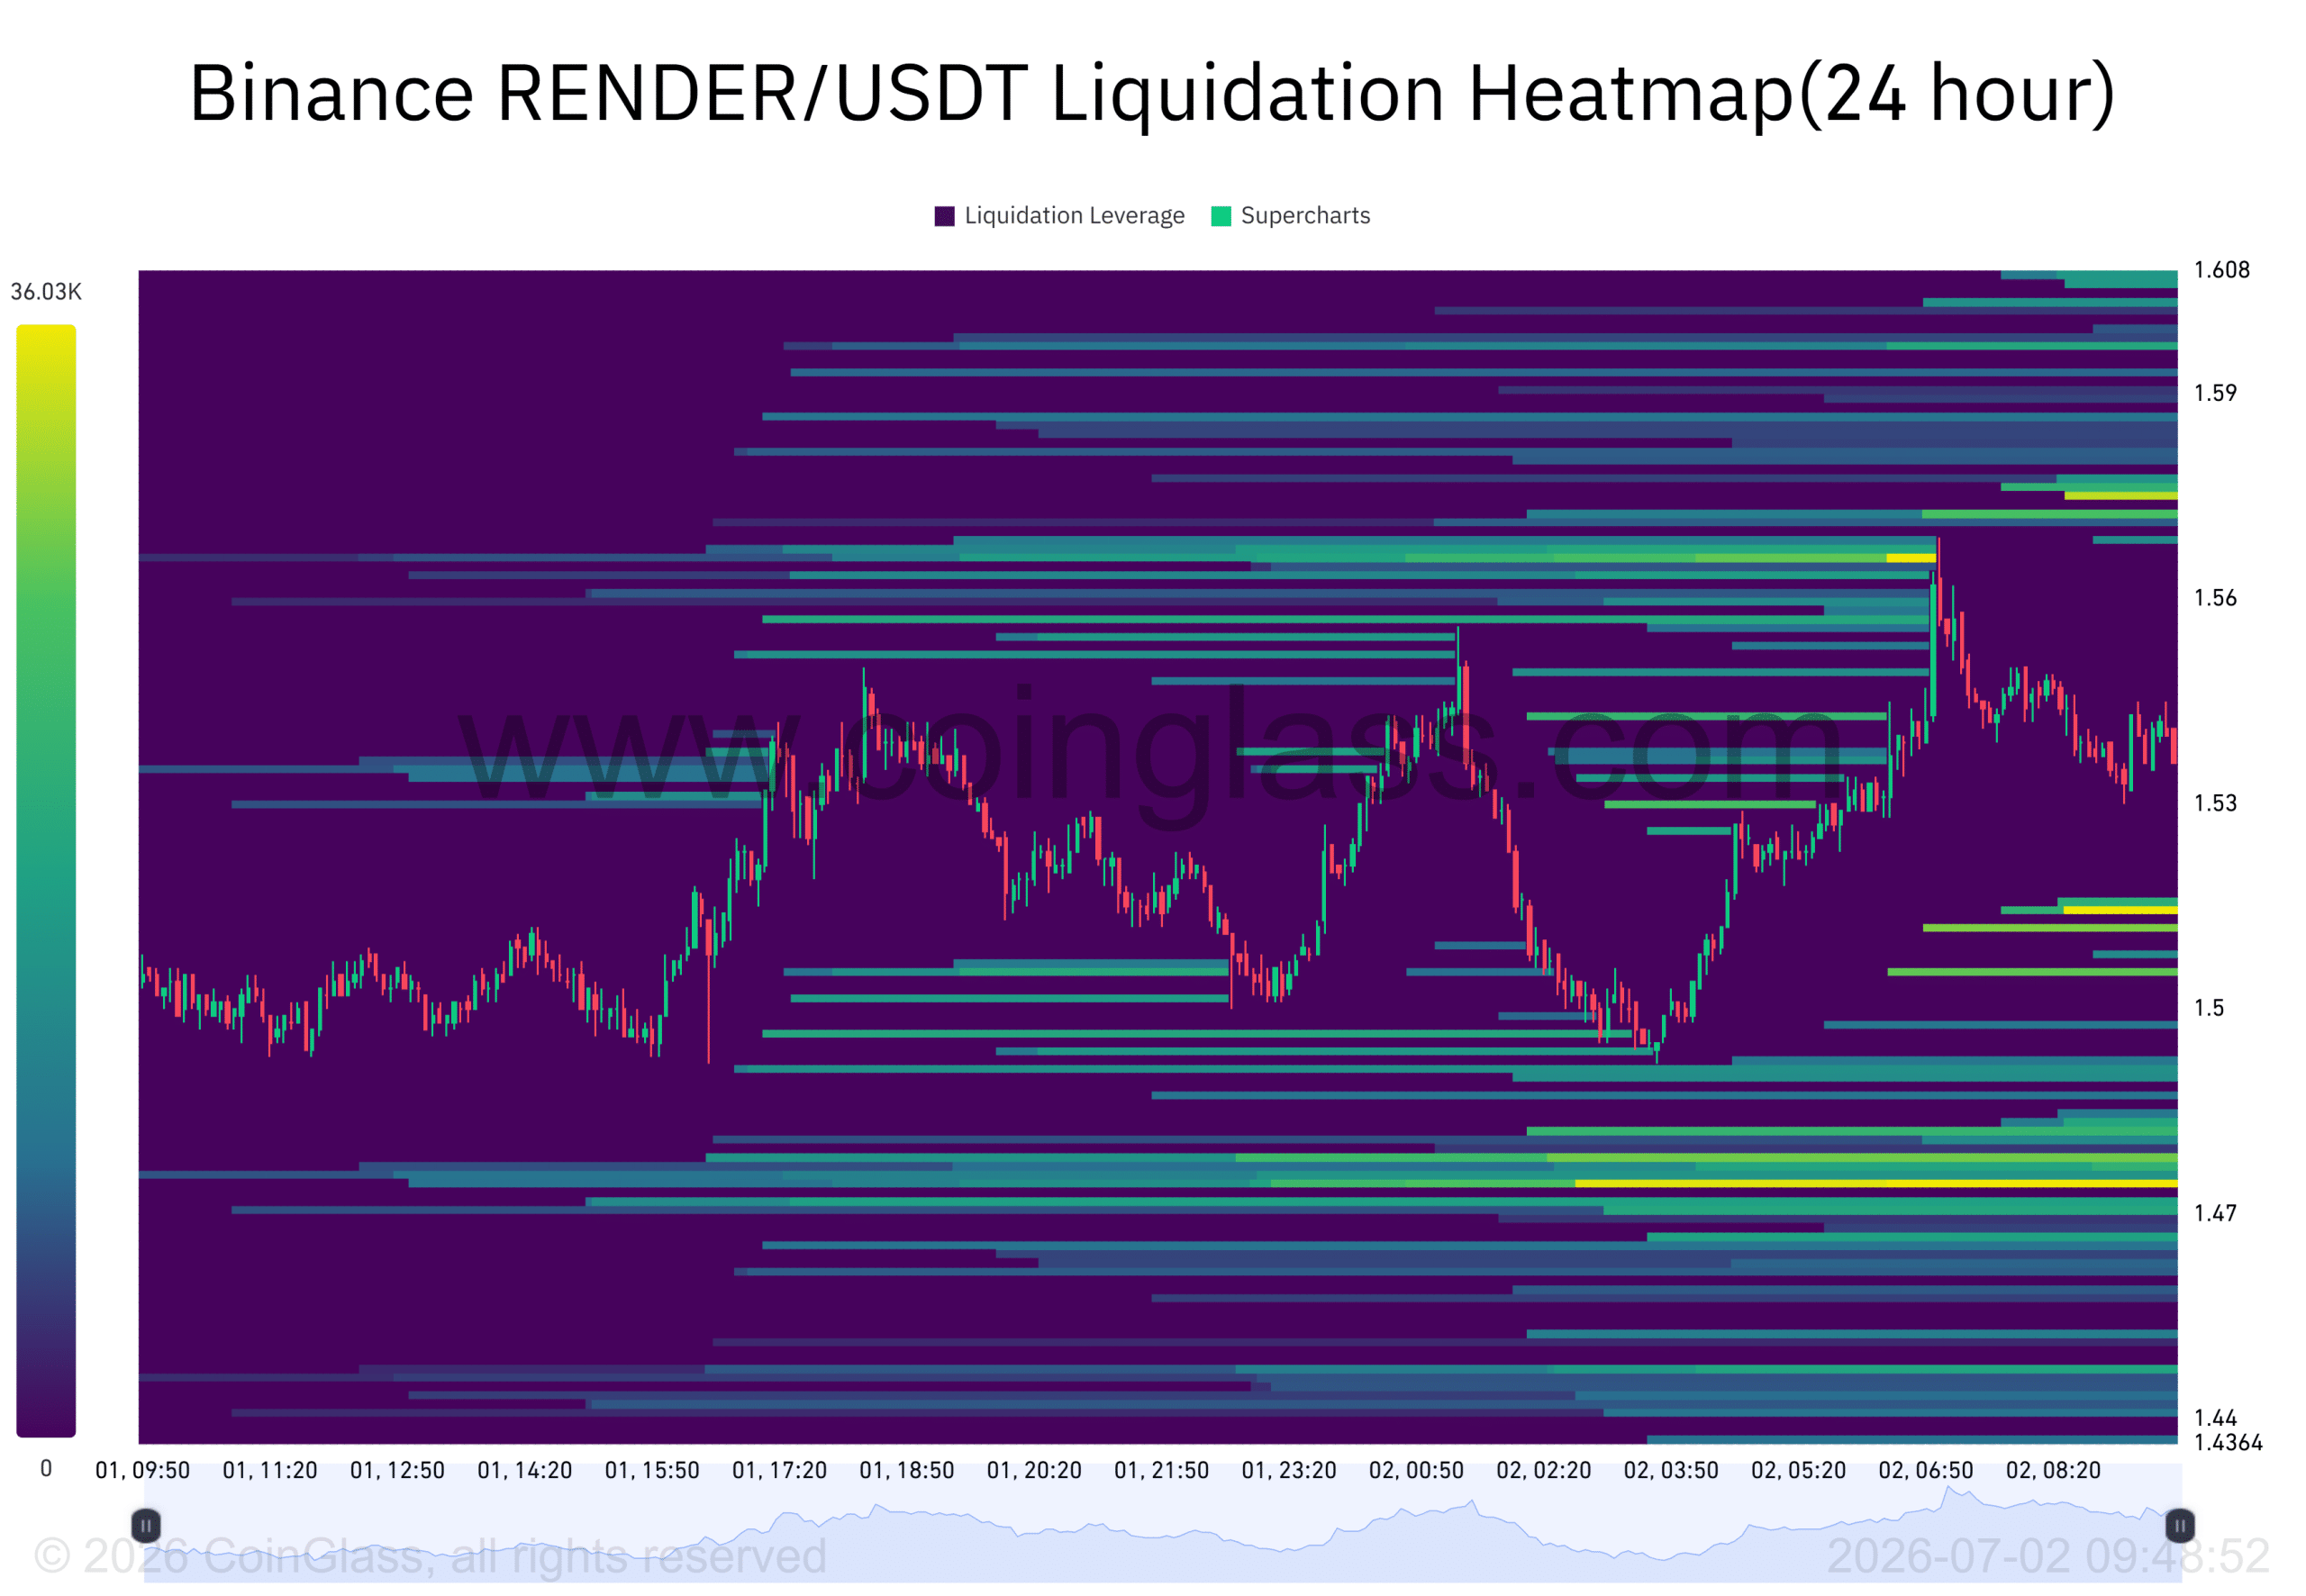2306x1596 pixels.
Task: Click the 1.44 price axis label
Action: [2215, 1418]
